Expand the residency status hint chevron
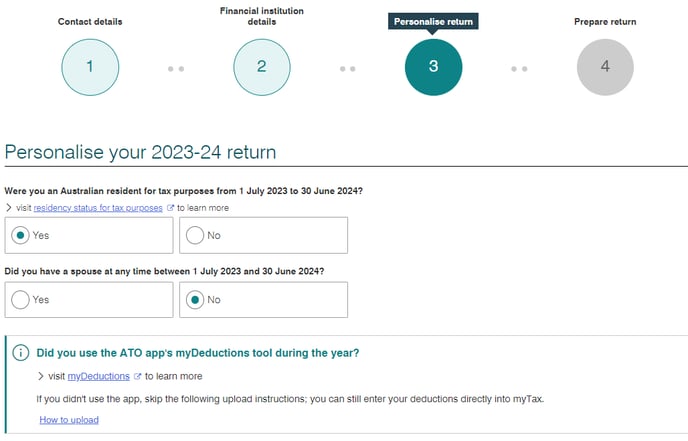The image size is (688, 441). point(8,208)
